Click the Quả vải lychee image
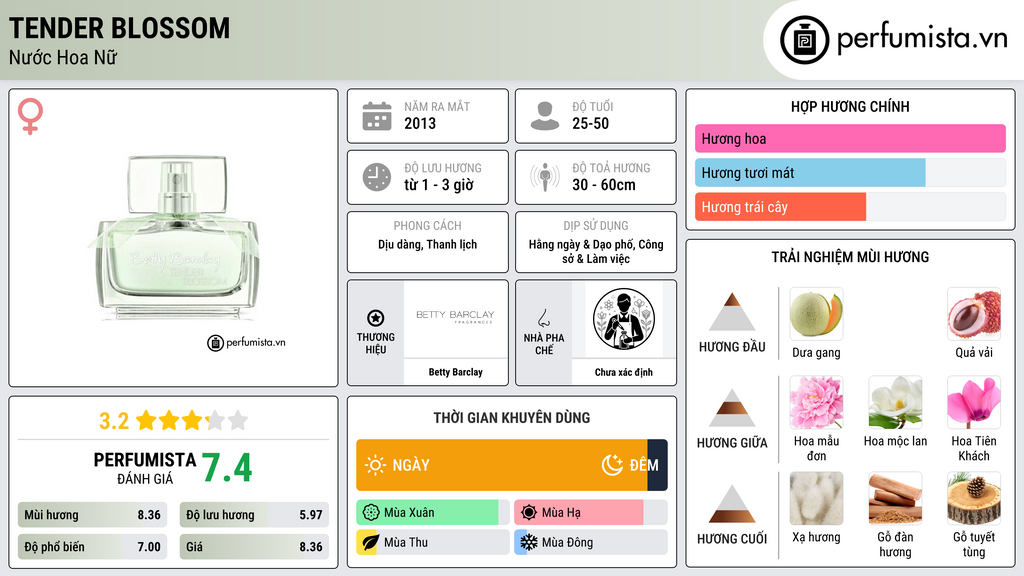The height and width of the screenshot is (576, 1024). (974, 314)
